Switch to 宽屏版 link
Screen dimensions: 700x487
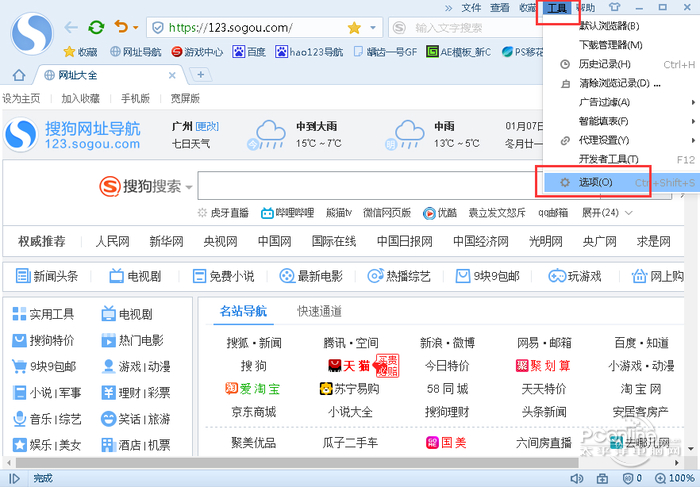(x=185, y=98)
